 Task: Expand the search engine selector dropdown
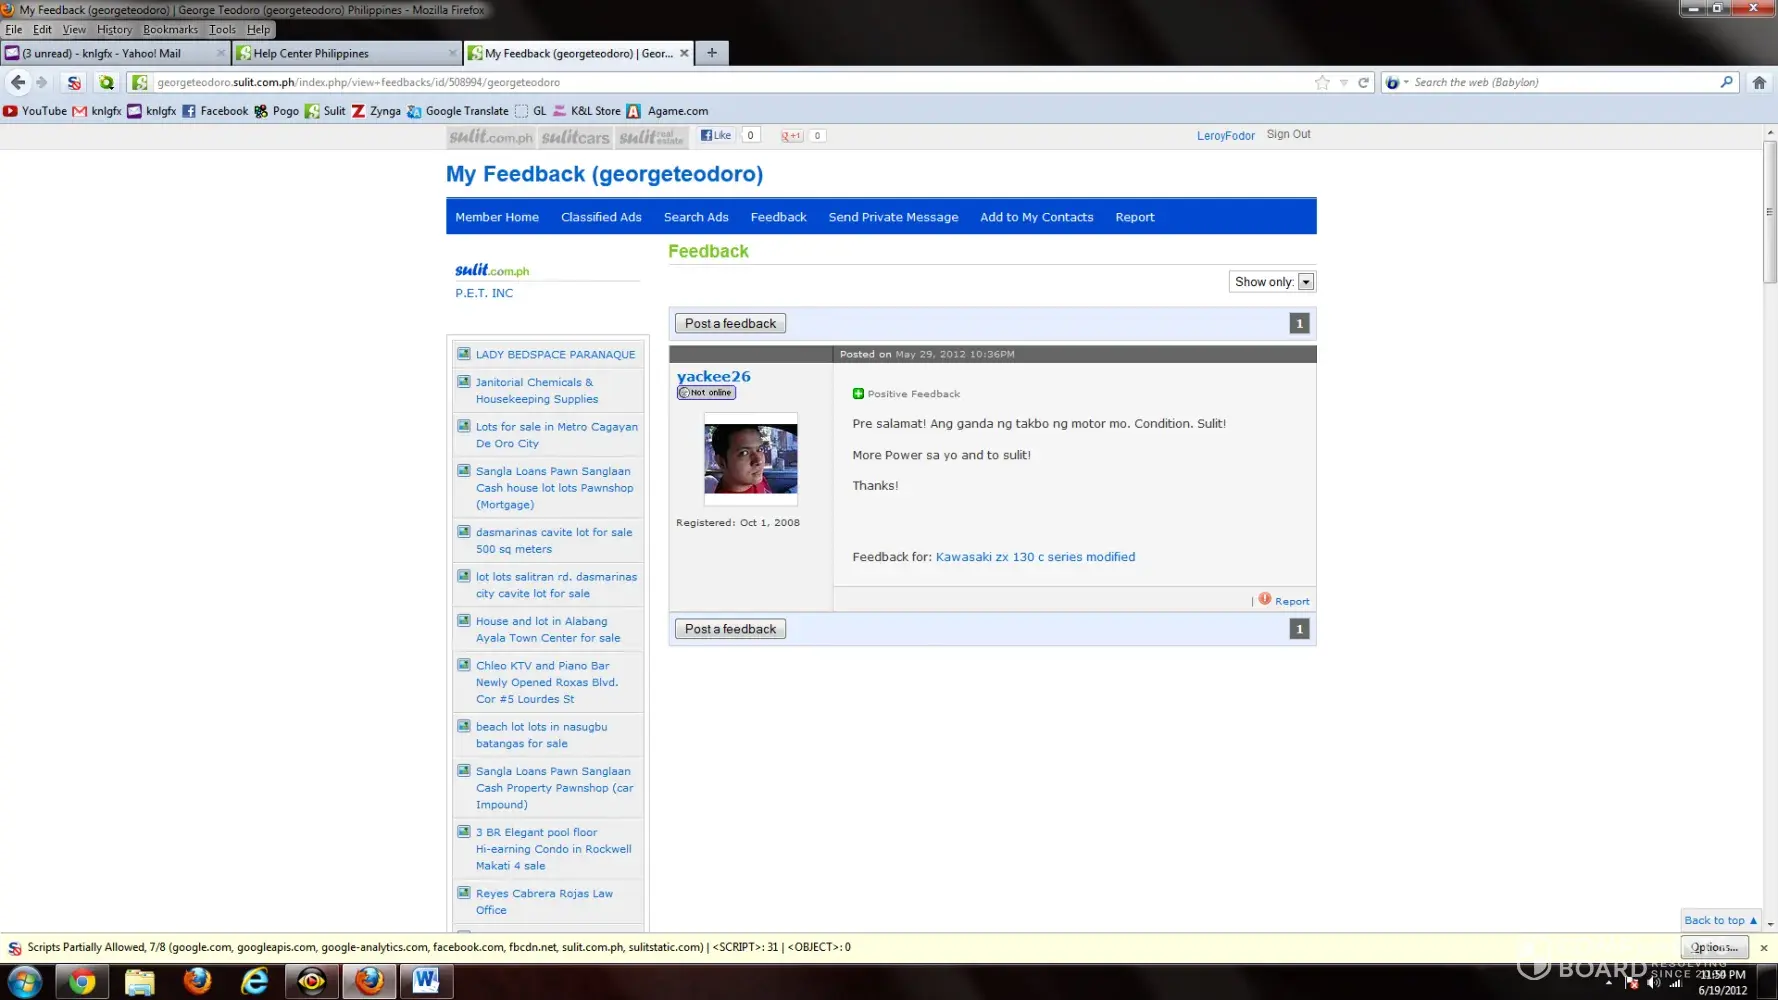[x=1396, y=82]
